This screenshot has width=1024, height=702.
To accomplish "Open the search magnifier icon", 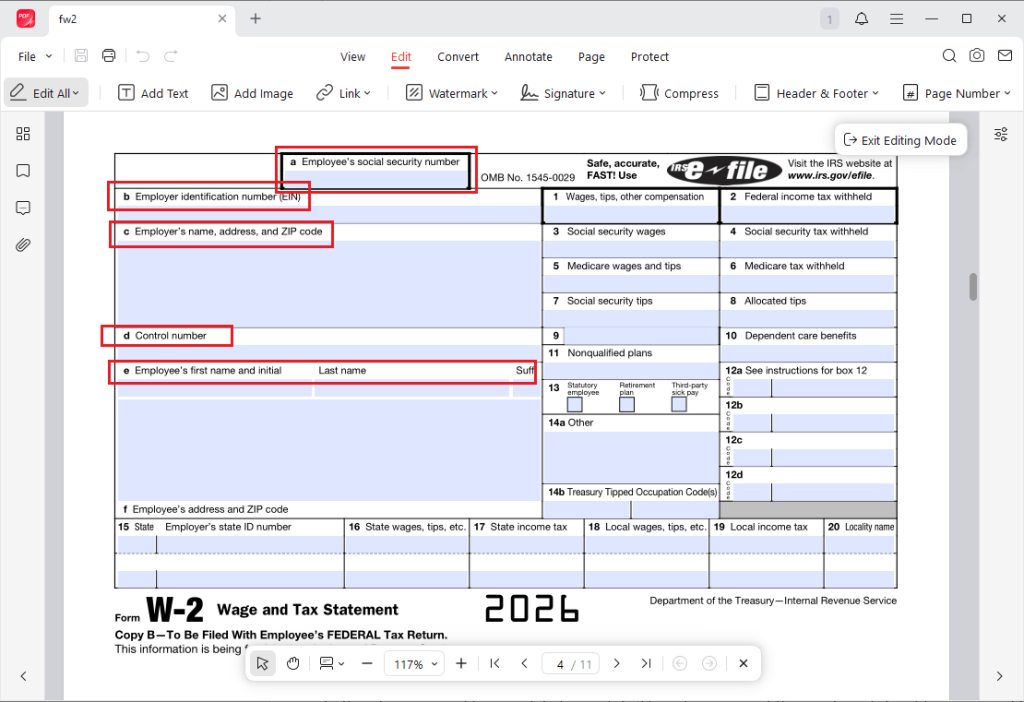I will (x=949, y=56).
